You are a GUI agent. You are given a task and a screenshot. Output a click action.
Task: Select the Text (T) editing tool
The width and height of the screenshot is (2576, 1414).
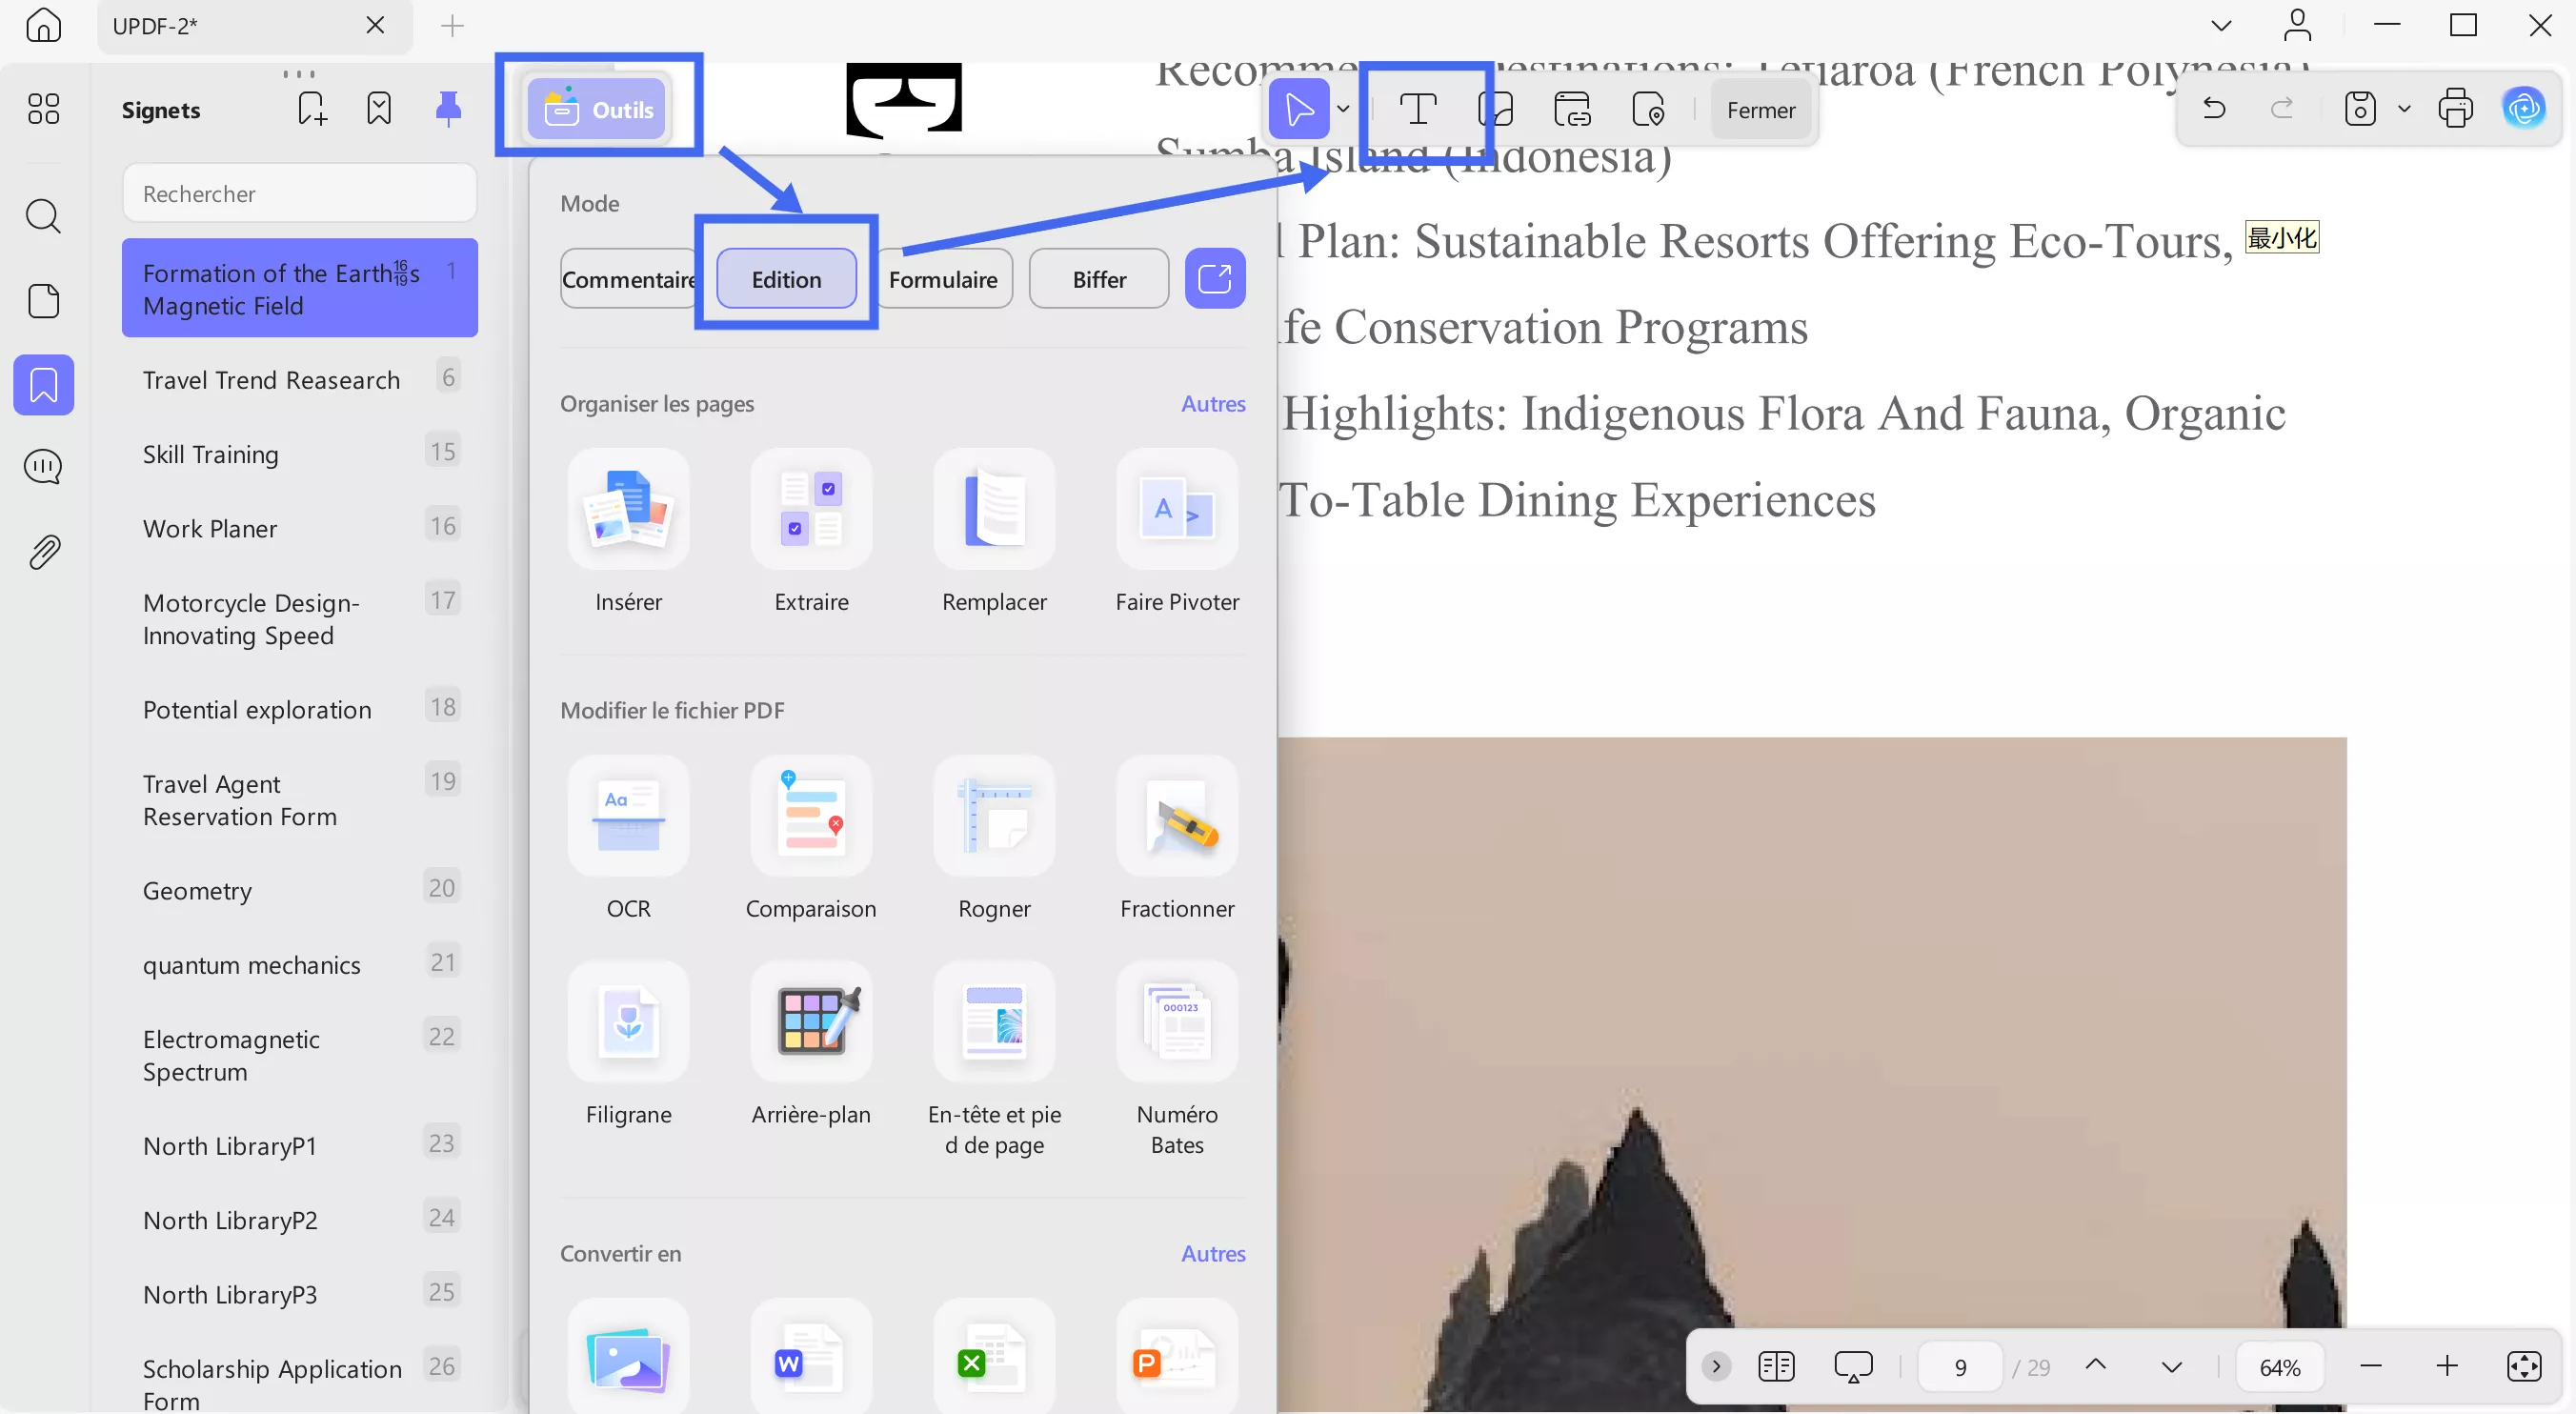coord(1417,109)
